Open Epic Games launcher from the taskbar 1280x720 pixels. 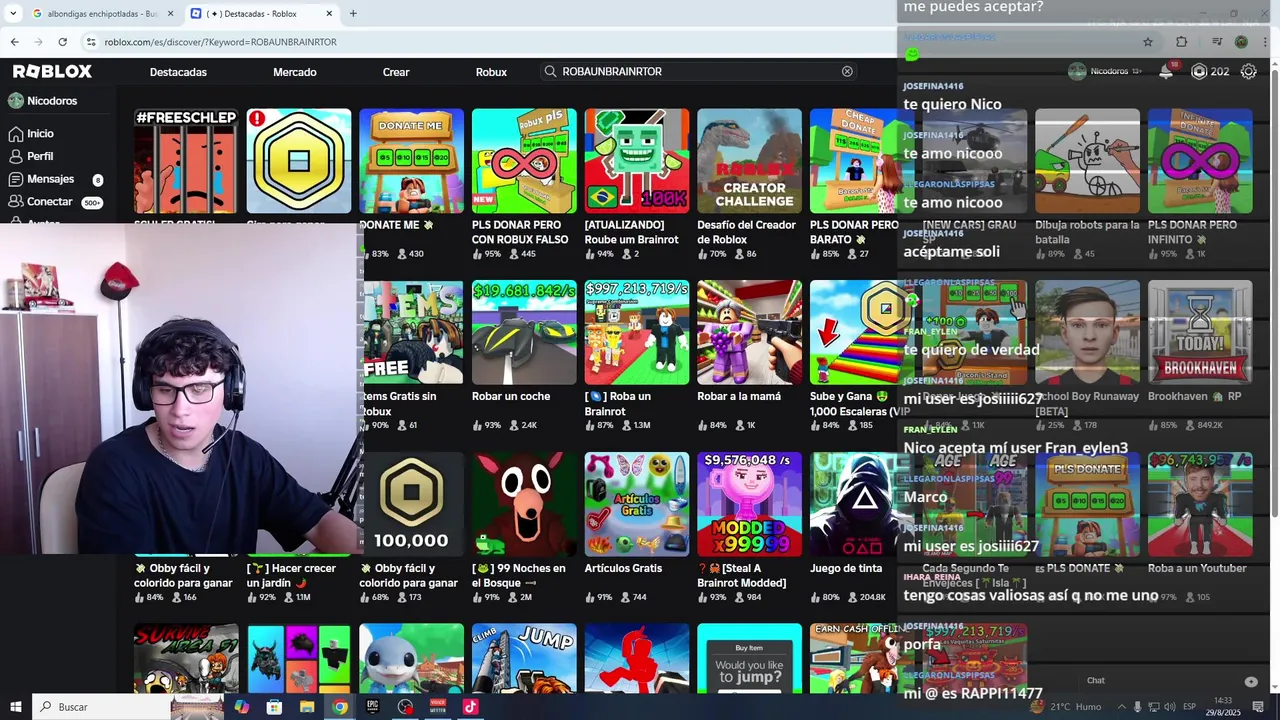pos(372,707)
